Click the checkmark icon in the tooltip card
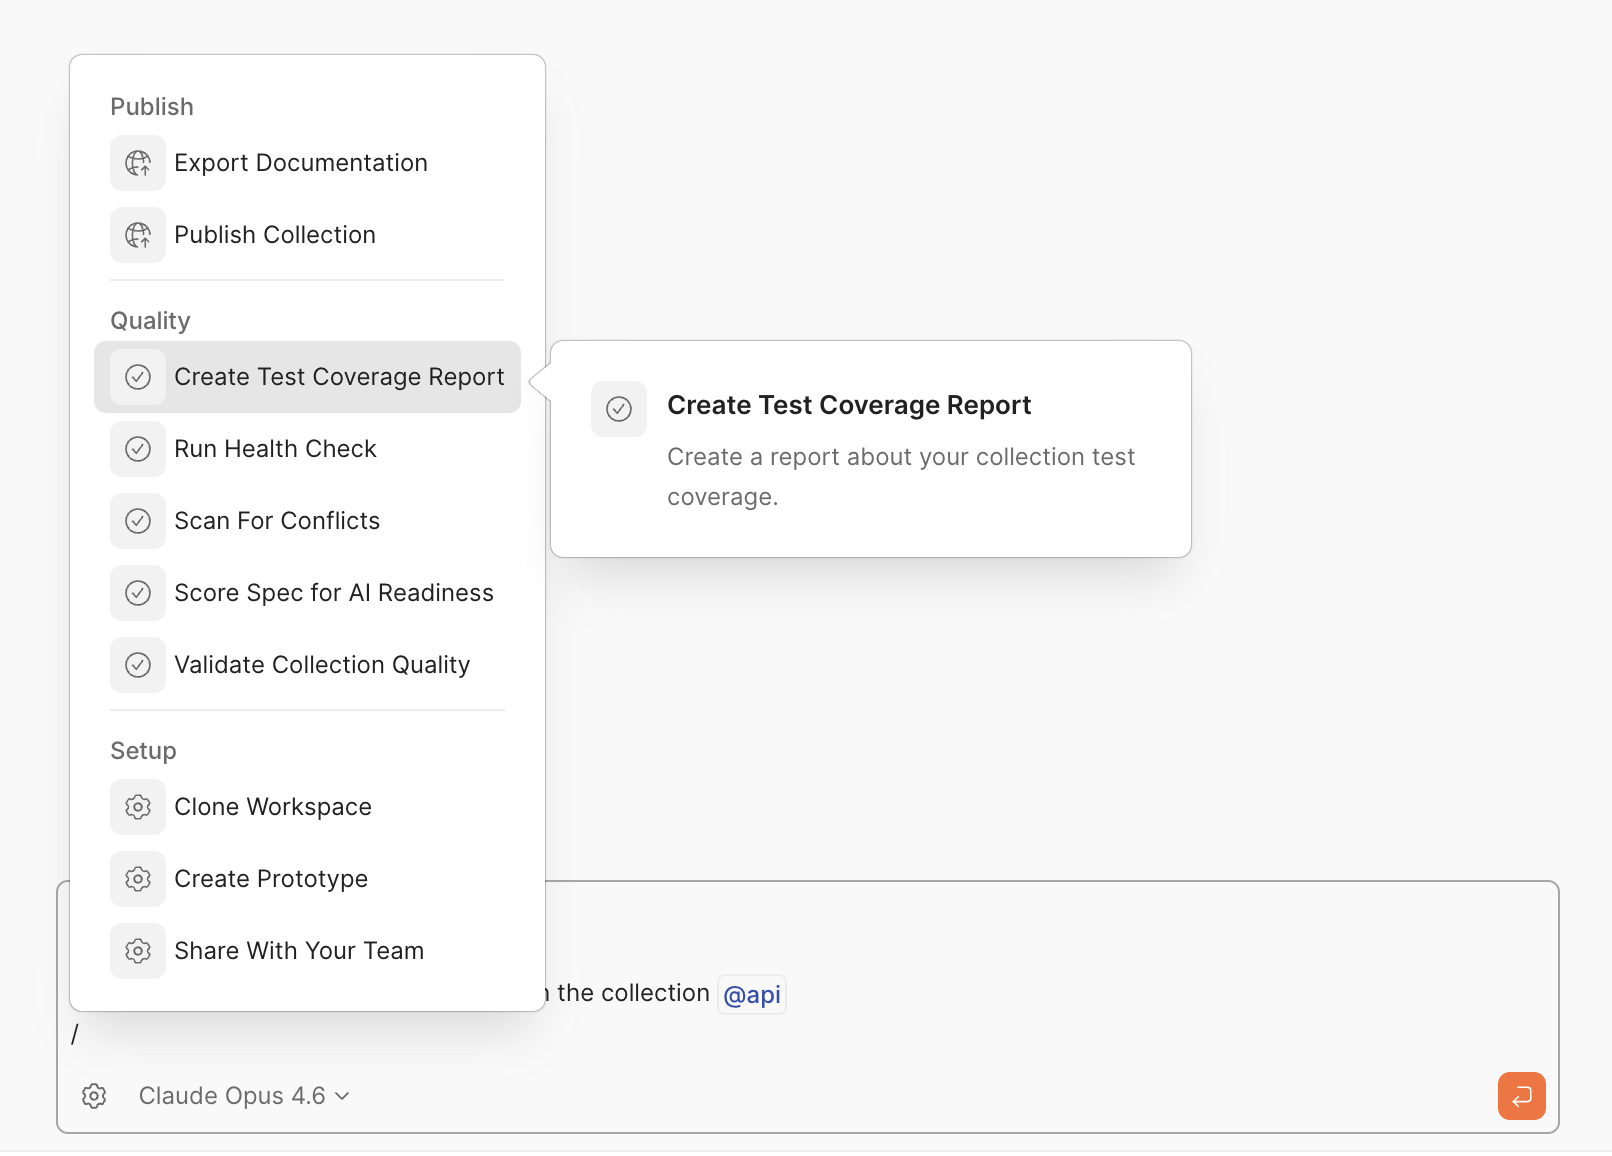 coord(619,409)
